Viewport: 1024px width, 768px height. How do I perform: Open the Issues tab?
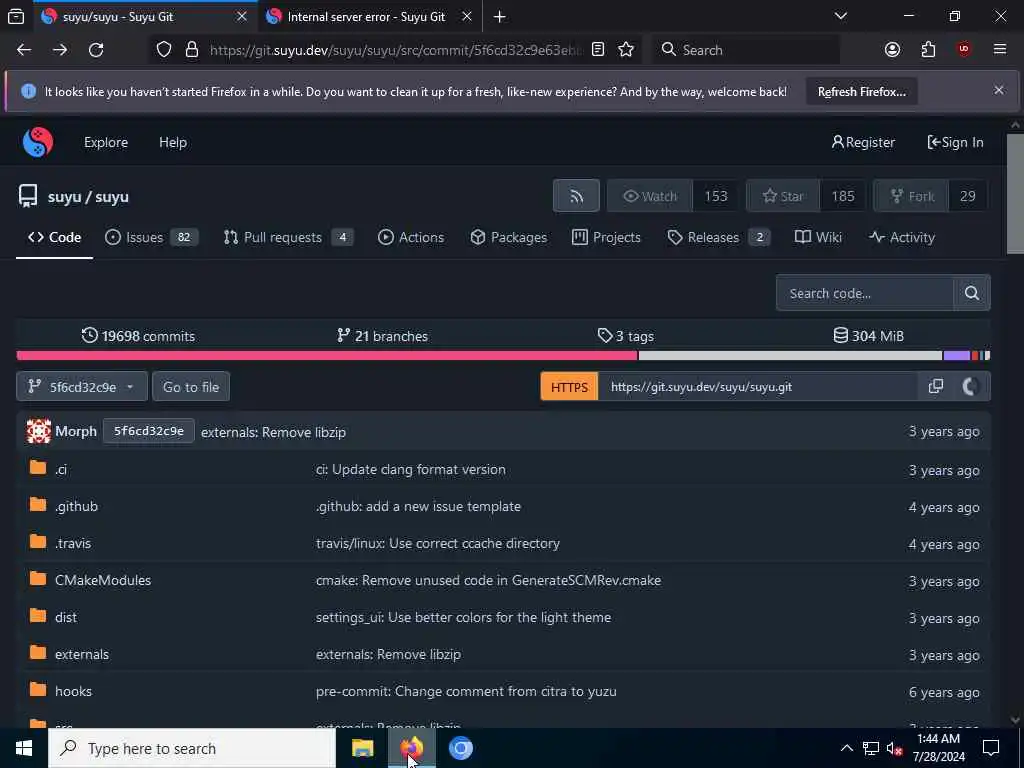[x=151, y=238]
